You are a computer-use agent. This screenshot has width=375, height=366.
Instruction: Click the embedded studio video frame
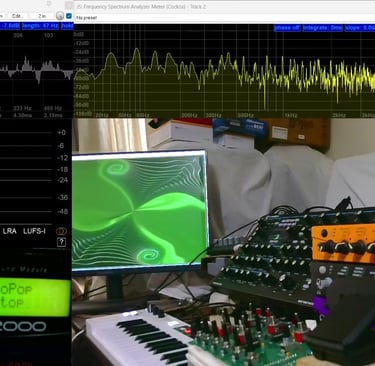(x=223, y=242)
